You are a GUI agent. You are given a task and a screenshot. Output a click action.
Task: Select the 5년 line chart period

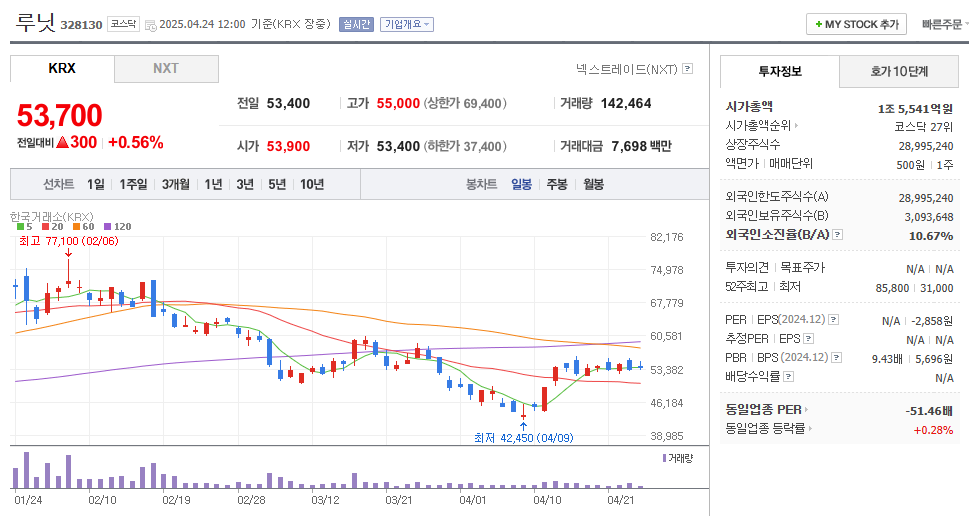[x=277, y=184]
